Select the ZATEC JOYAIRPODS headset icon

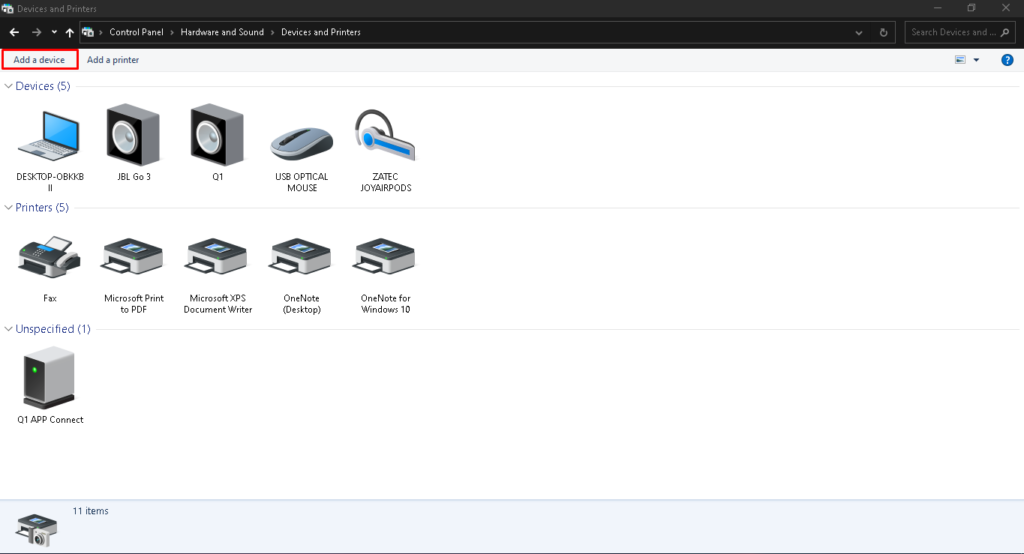385,135
